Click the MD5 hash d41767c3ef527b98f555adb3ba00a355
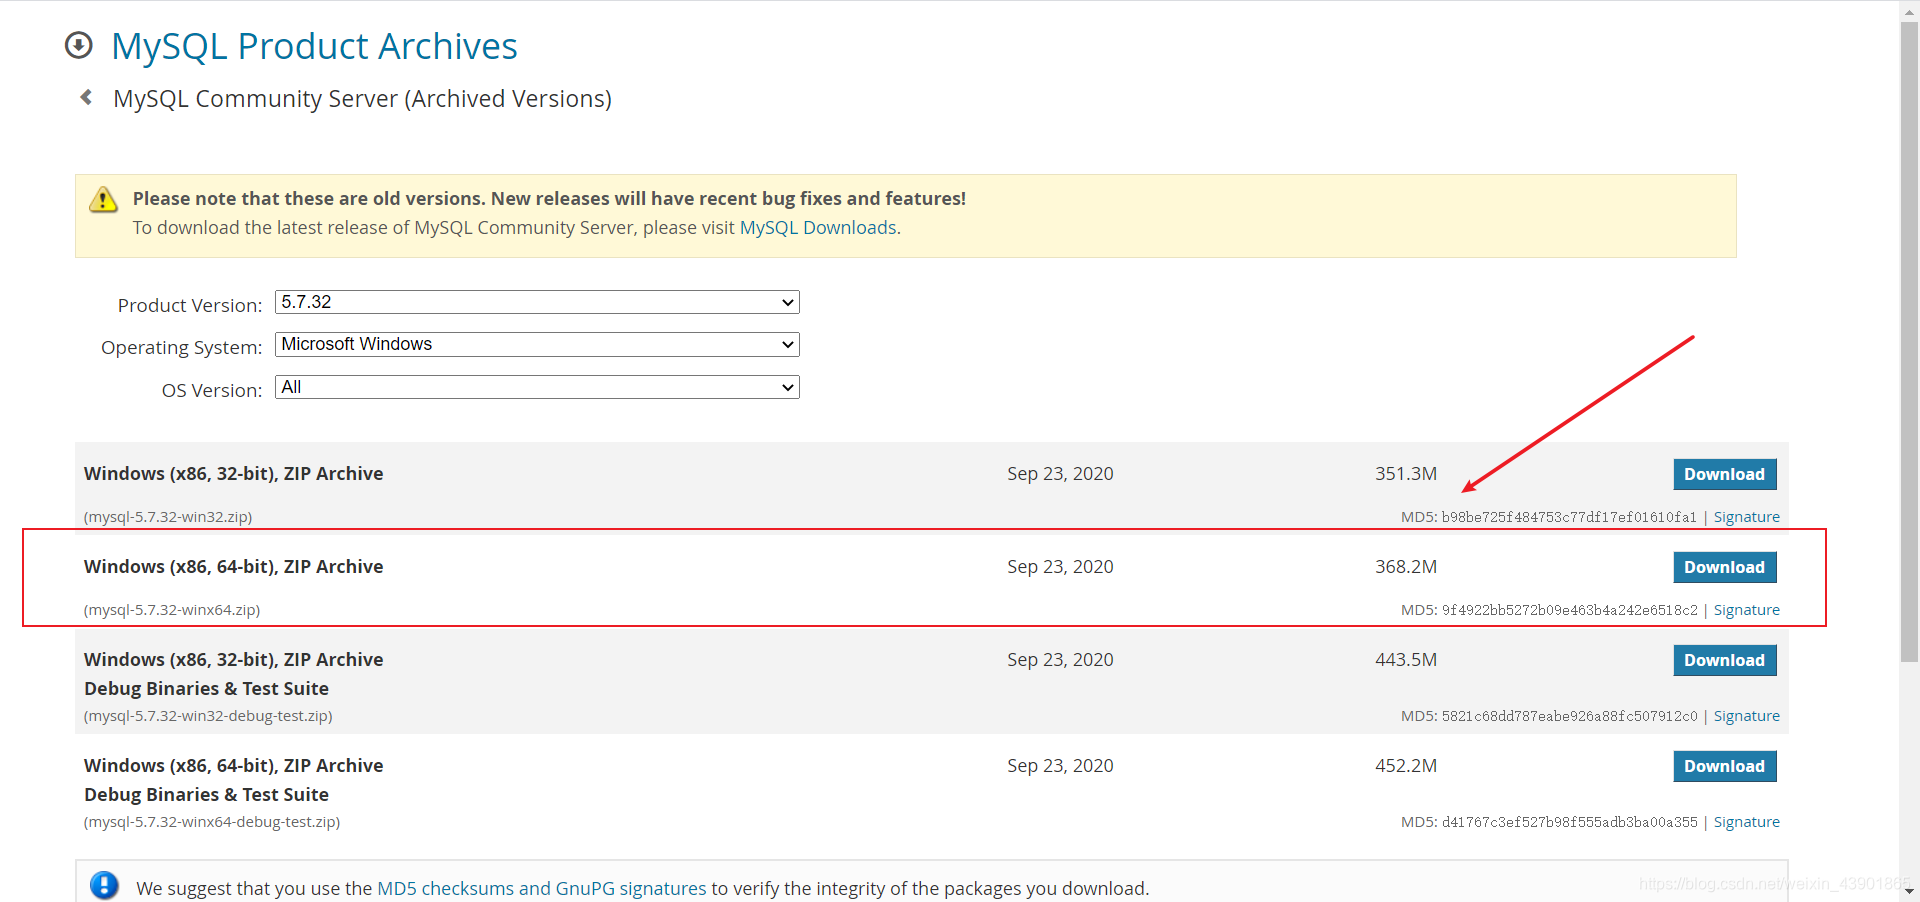Screen dimensions: 1920x902 pyautogui.click(x=1569, y=822)
